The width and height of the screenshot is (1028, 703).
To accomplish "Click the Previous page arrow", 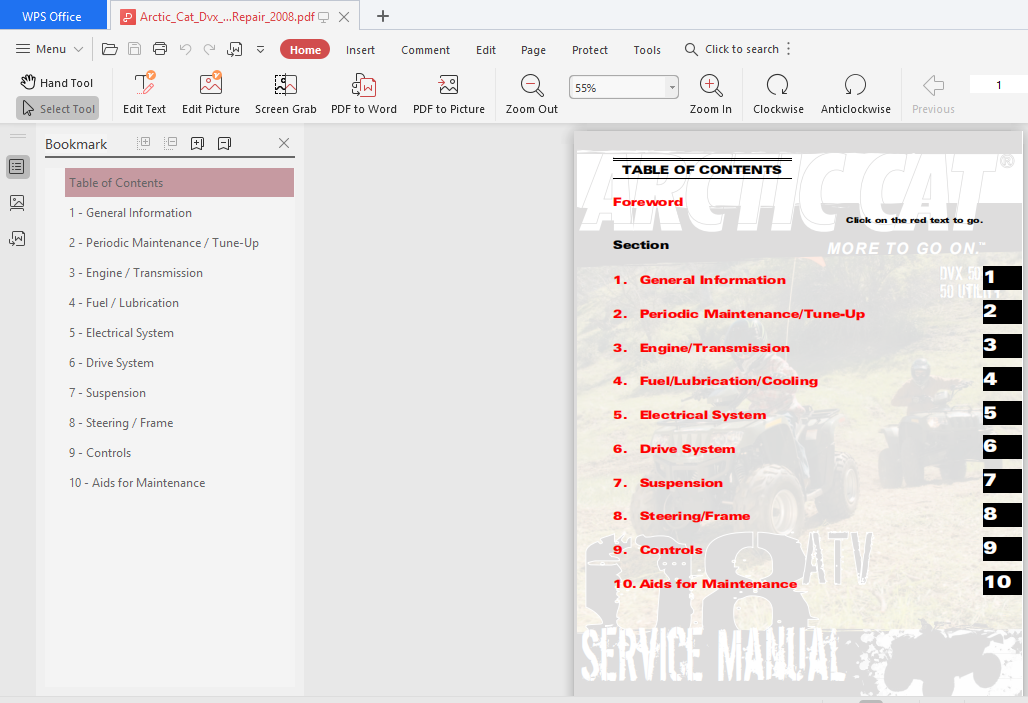I will [933, 93].
